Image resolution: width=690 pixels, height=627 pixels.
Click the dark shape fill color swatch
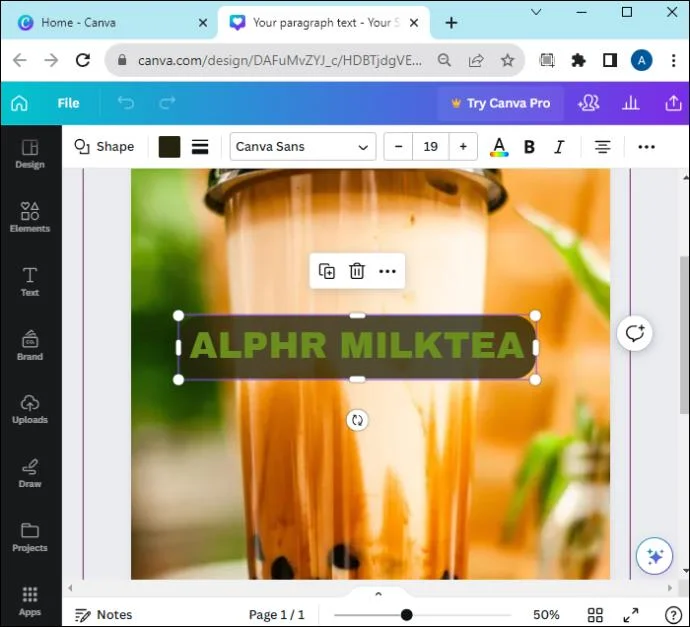(169, 147)
